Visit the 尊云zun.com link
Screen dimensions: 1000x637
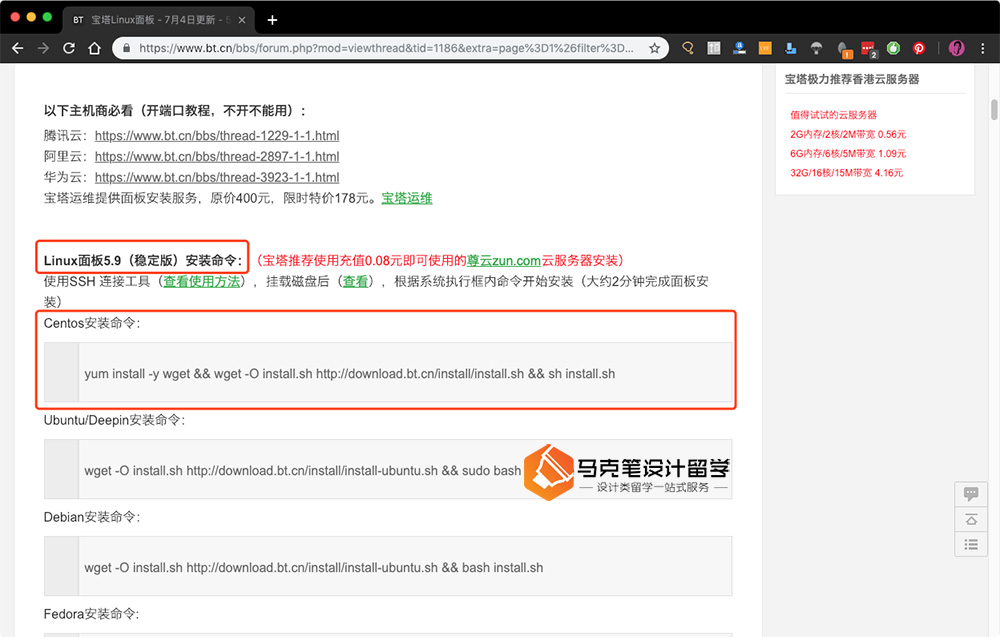(x=504, y=260)
